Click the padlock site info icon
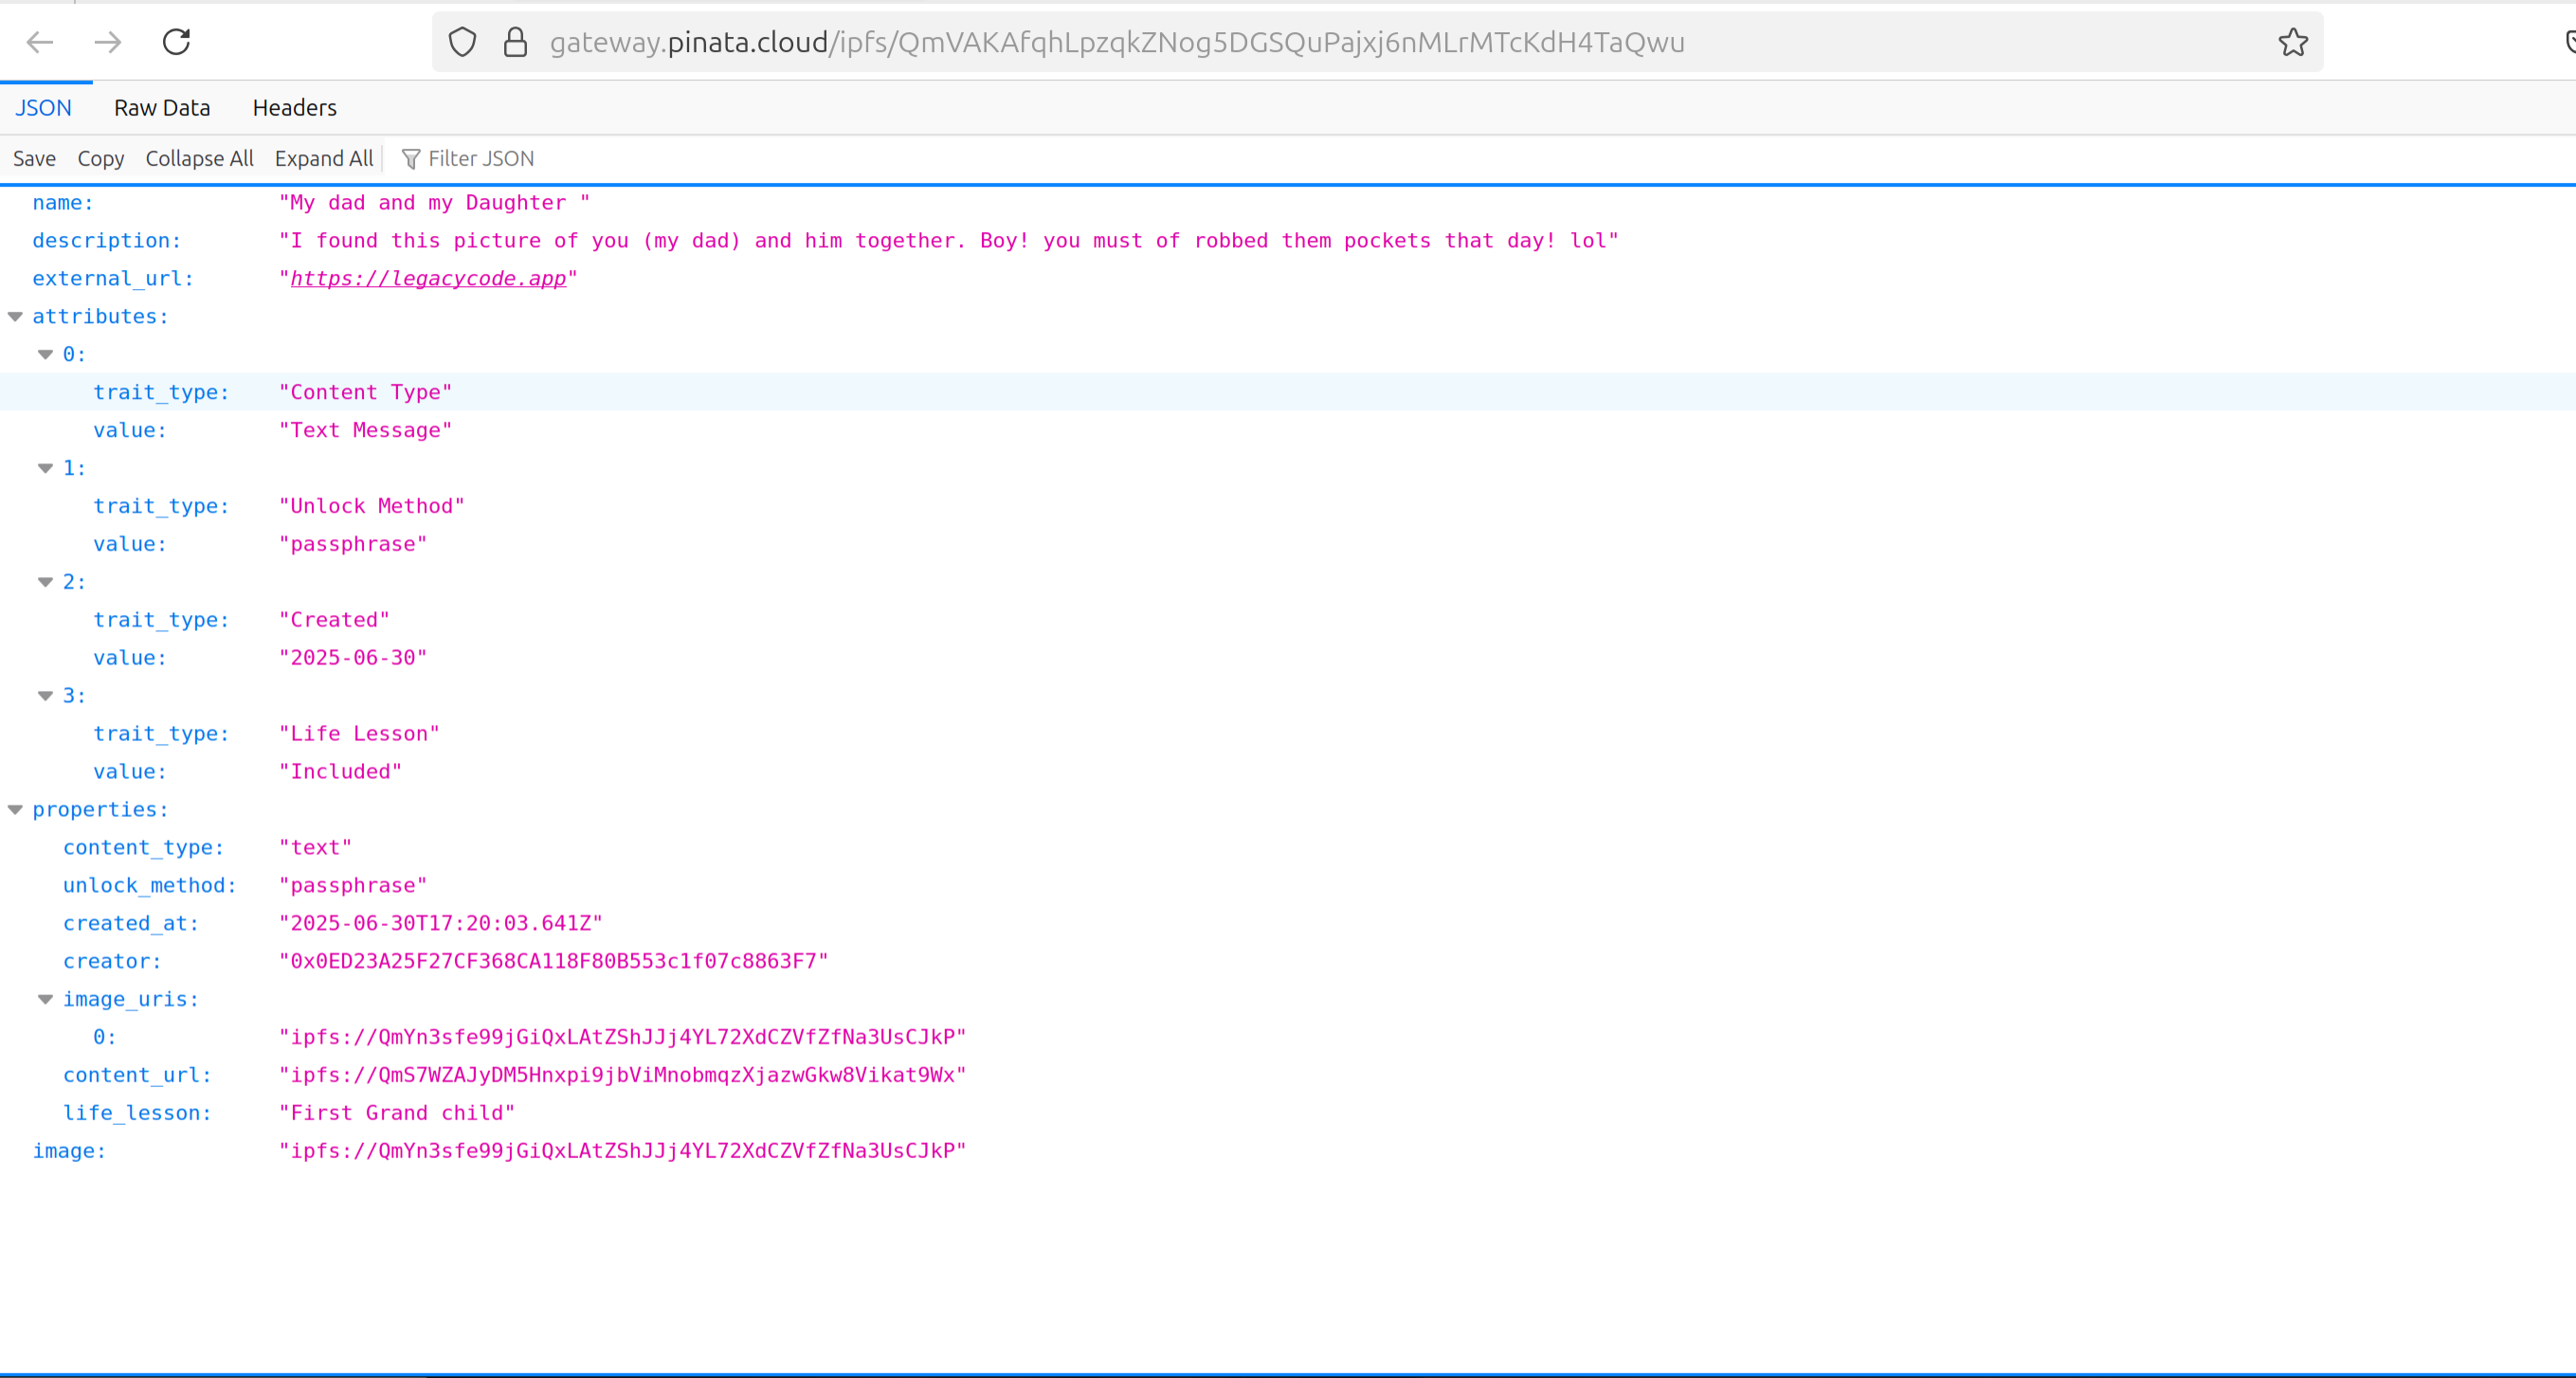 tap(515, 42)
